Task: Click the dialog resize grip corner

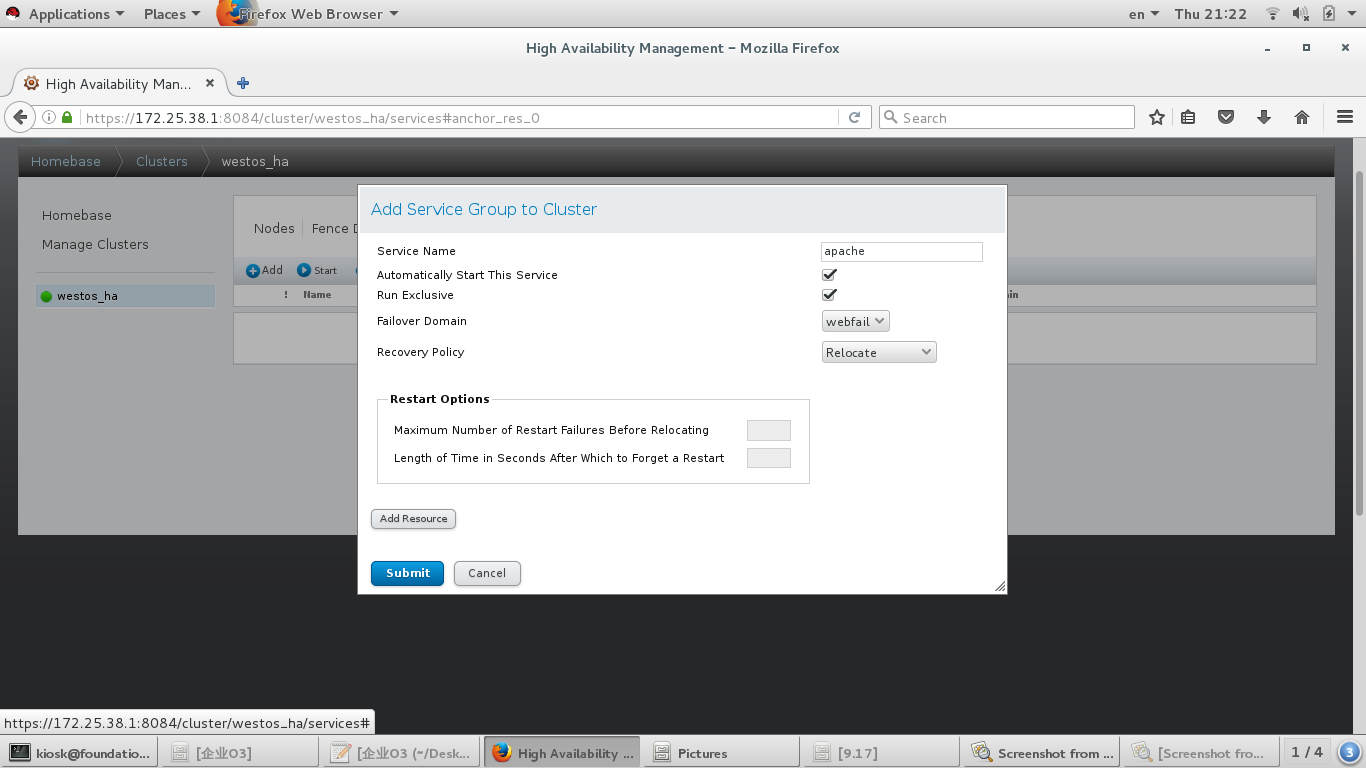Action: (999, 586)
